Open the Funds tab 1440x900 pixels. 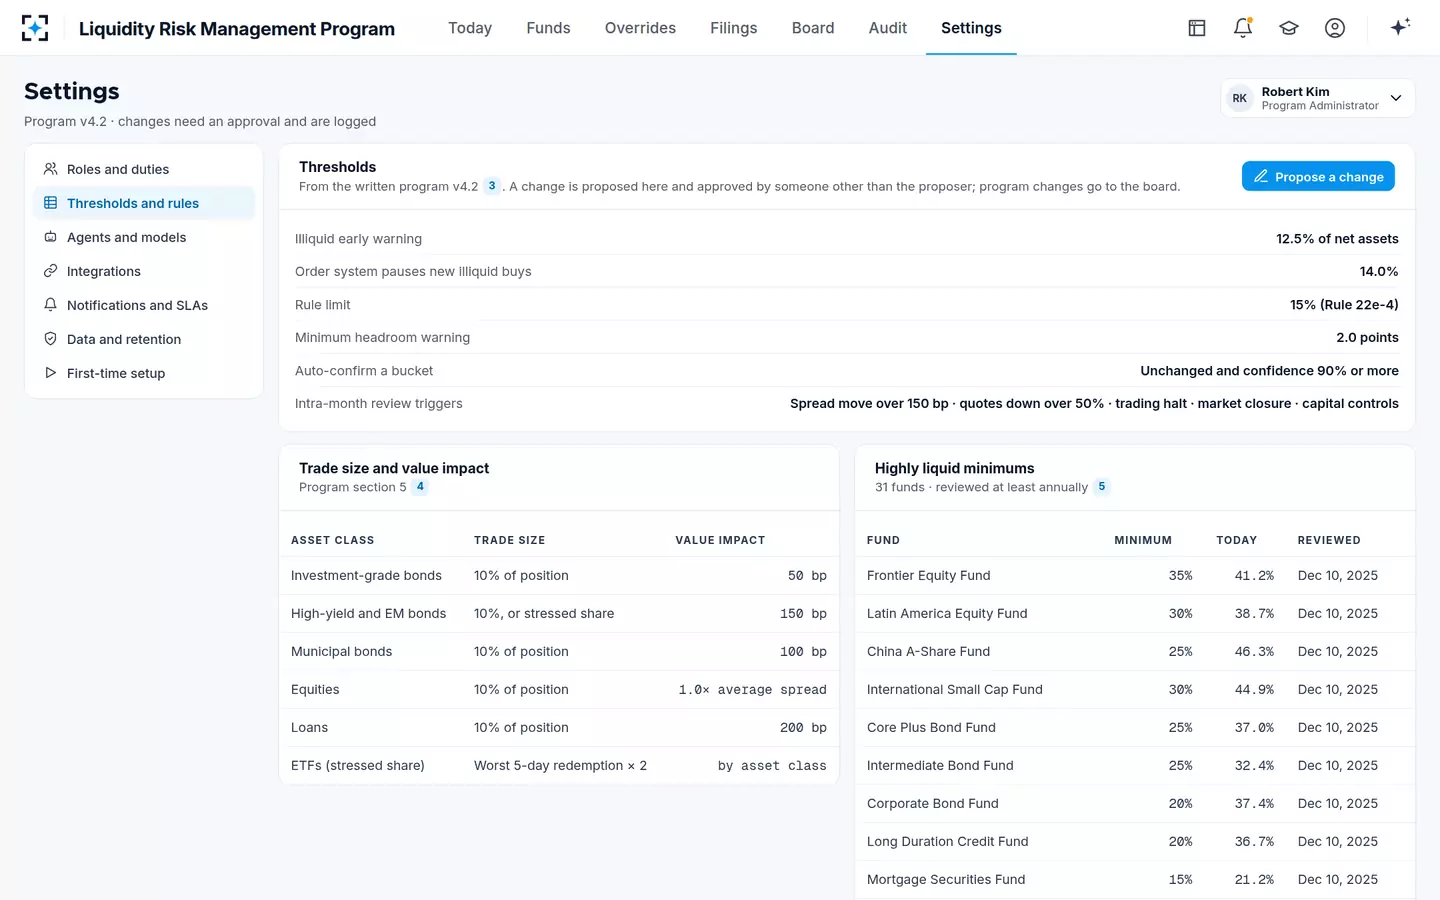[x=548, y=28]
